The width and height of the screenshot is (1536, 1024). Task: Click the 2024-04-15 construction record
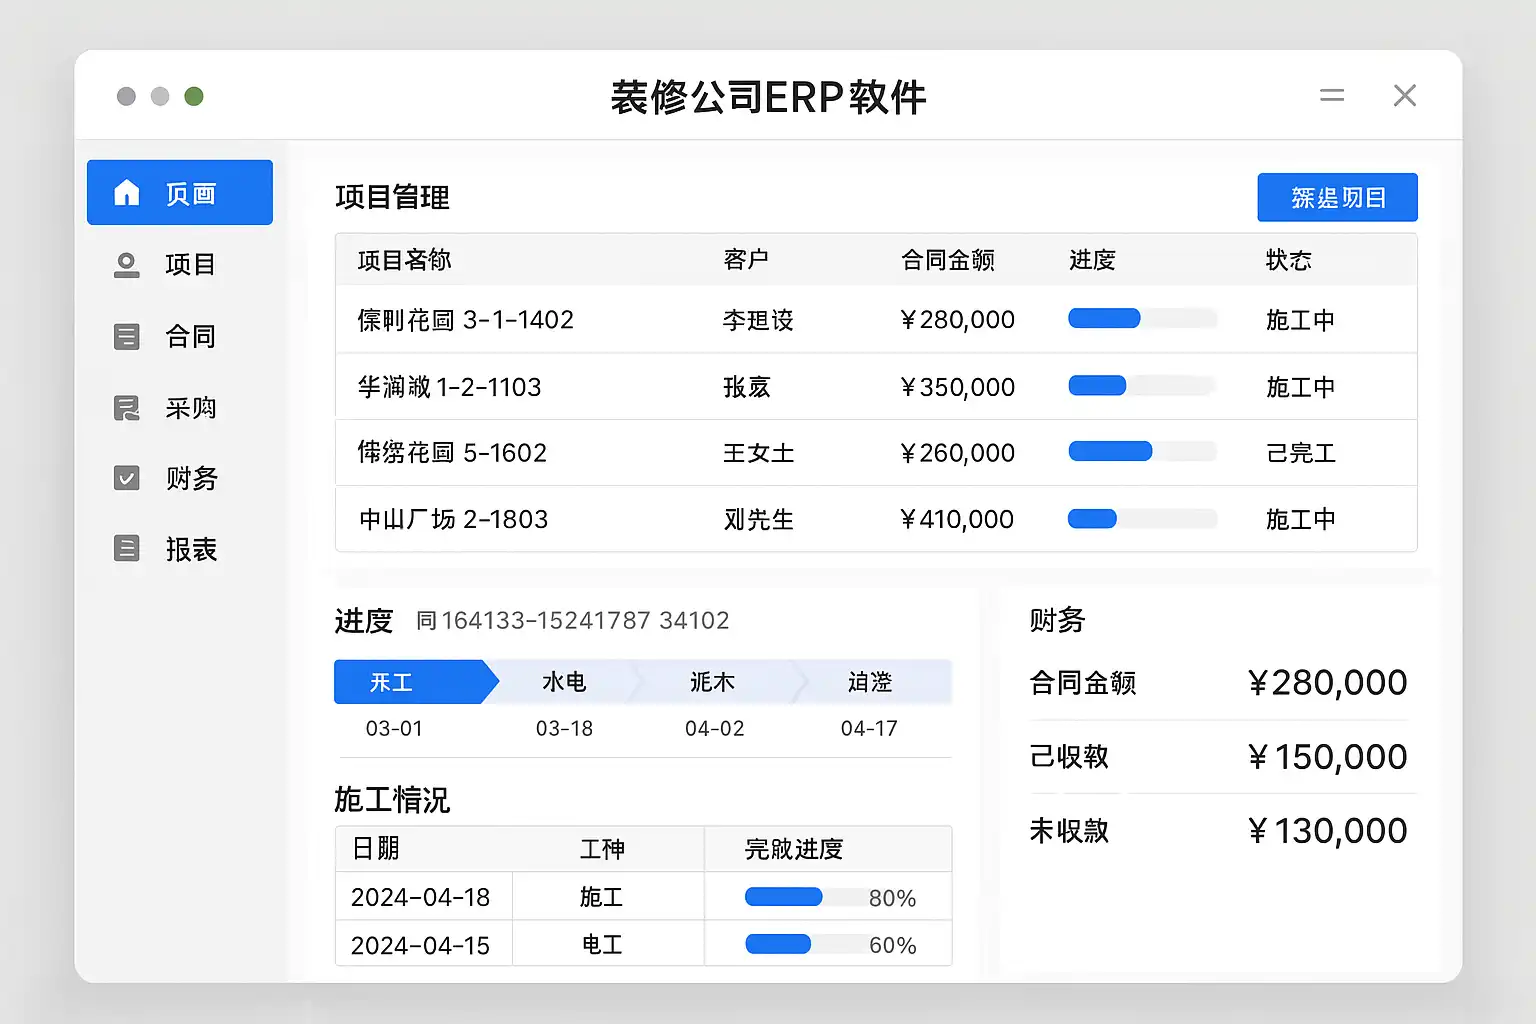(421, 945)
